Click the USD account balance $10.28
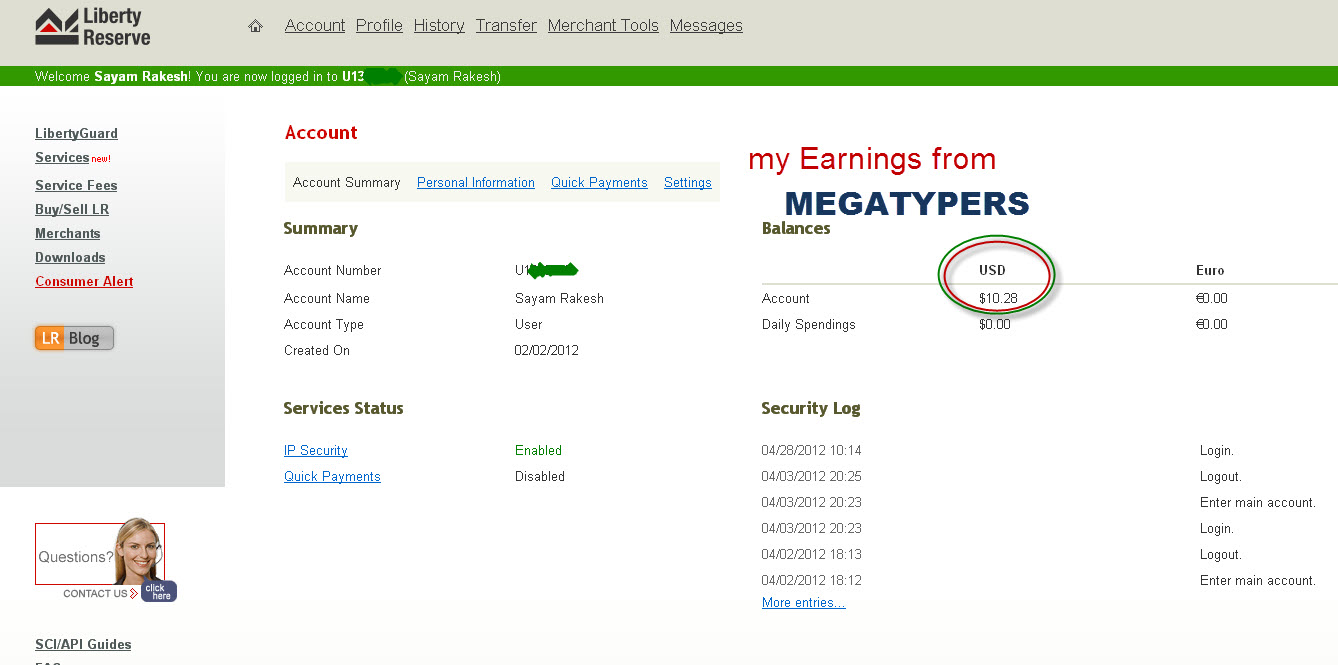Viewport: 1338px width, 665px height. (x=998, y=298)
